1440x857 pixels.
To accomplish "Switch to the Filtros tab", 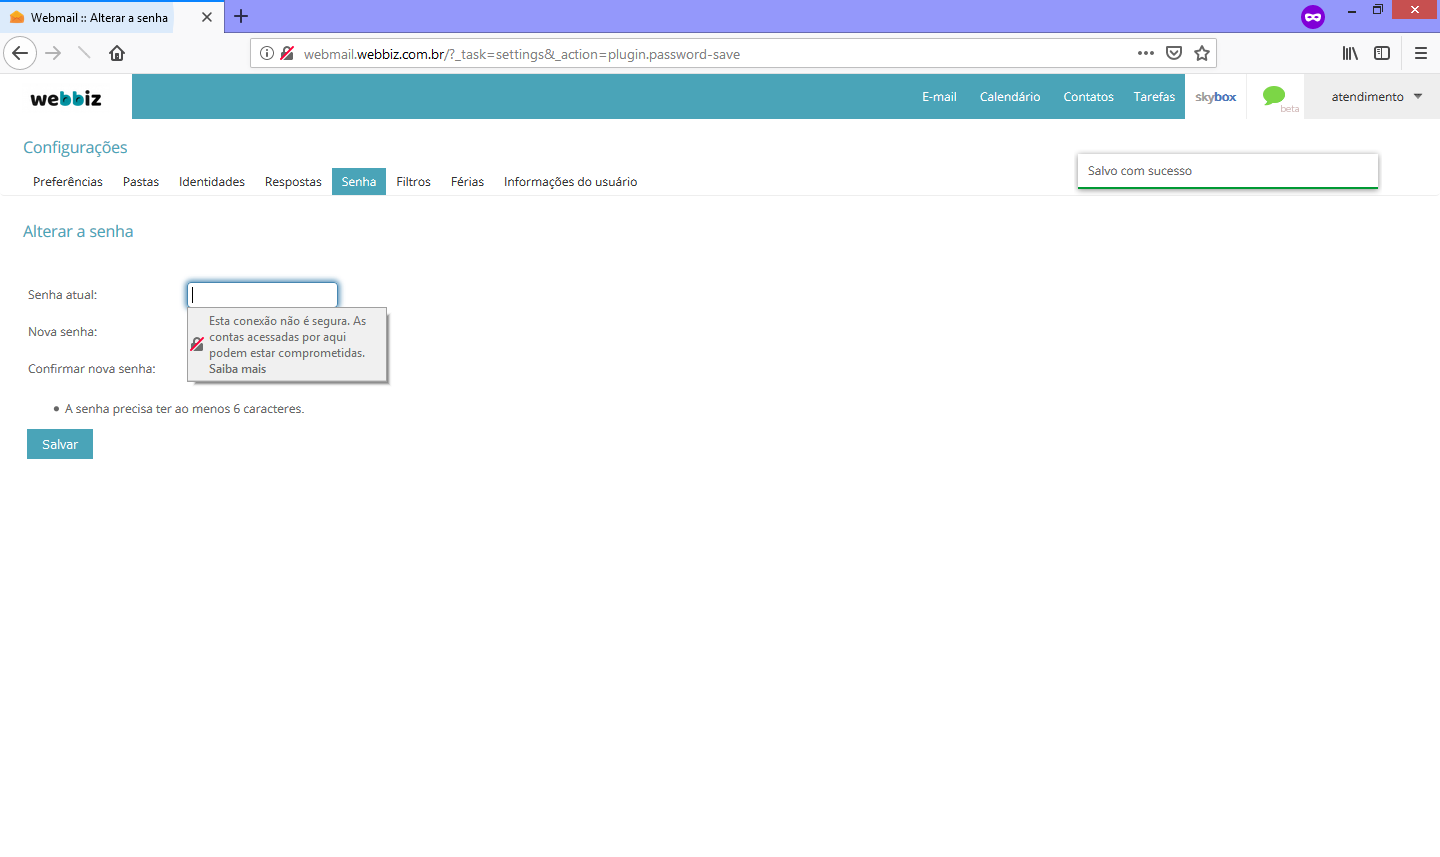I will [413, 182].
